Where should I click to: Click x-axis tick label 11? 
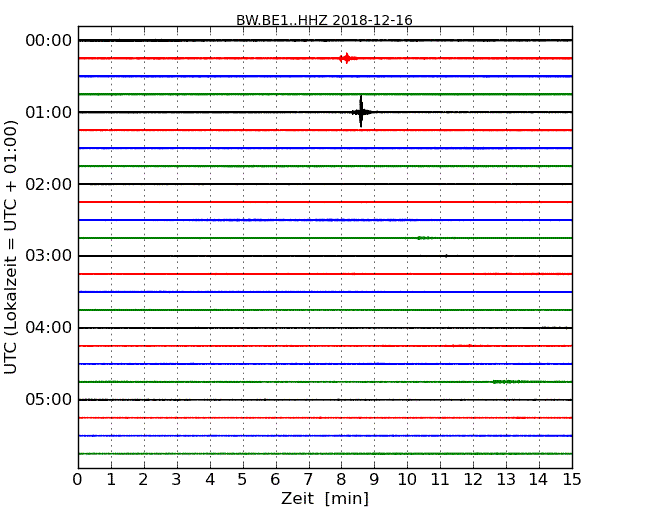point(440,479)
